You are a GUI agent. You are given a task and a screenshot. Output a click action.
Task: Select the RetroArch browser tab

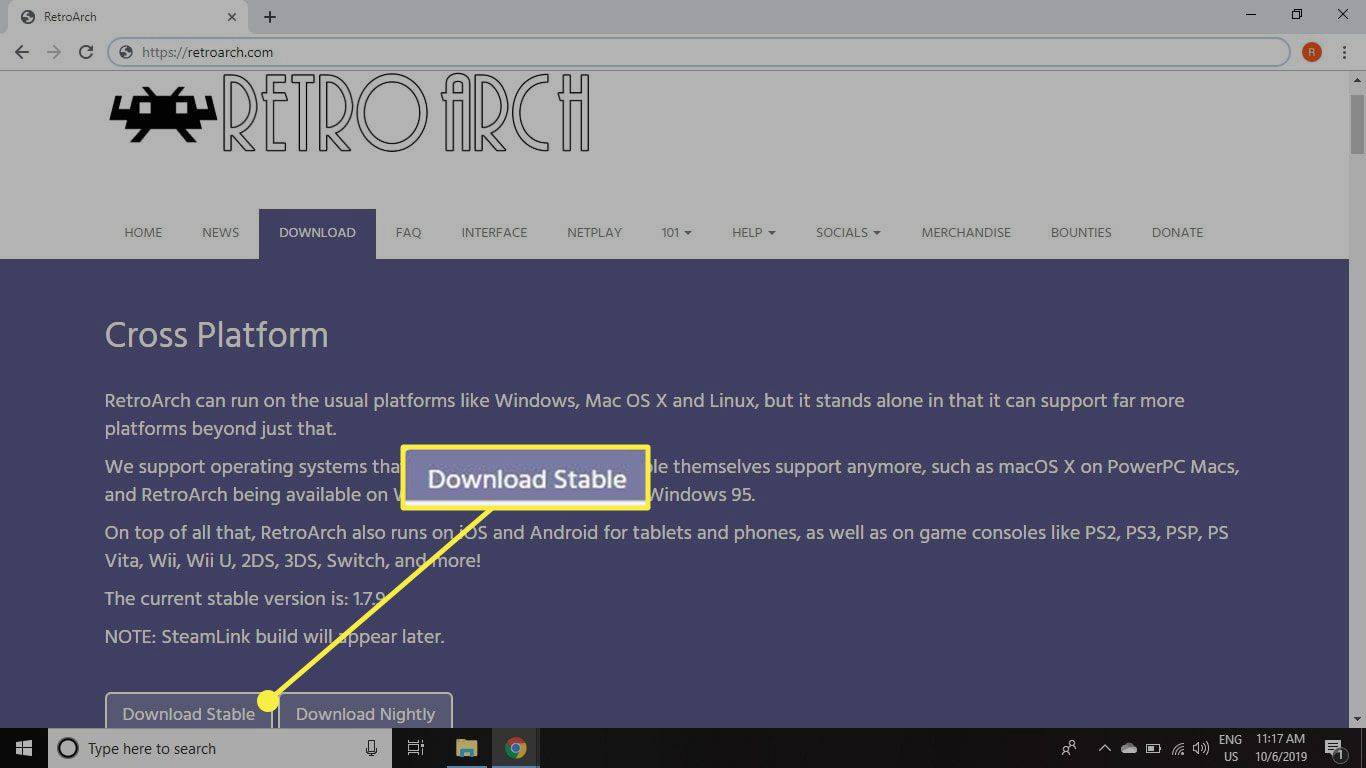130,17
